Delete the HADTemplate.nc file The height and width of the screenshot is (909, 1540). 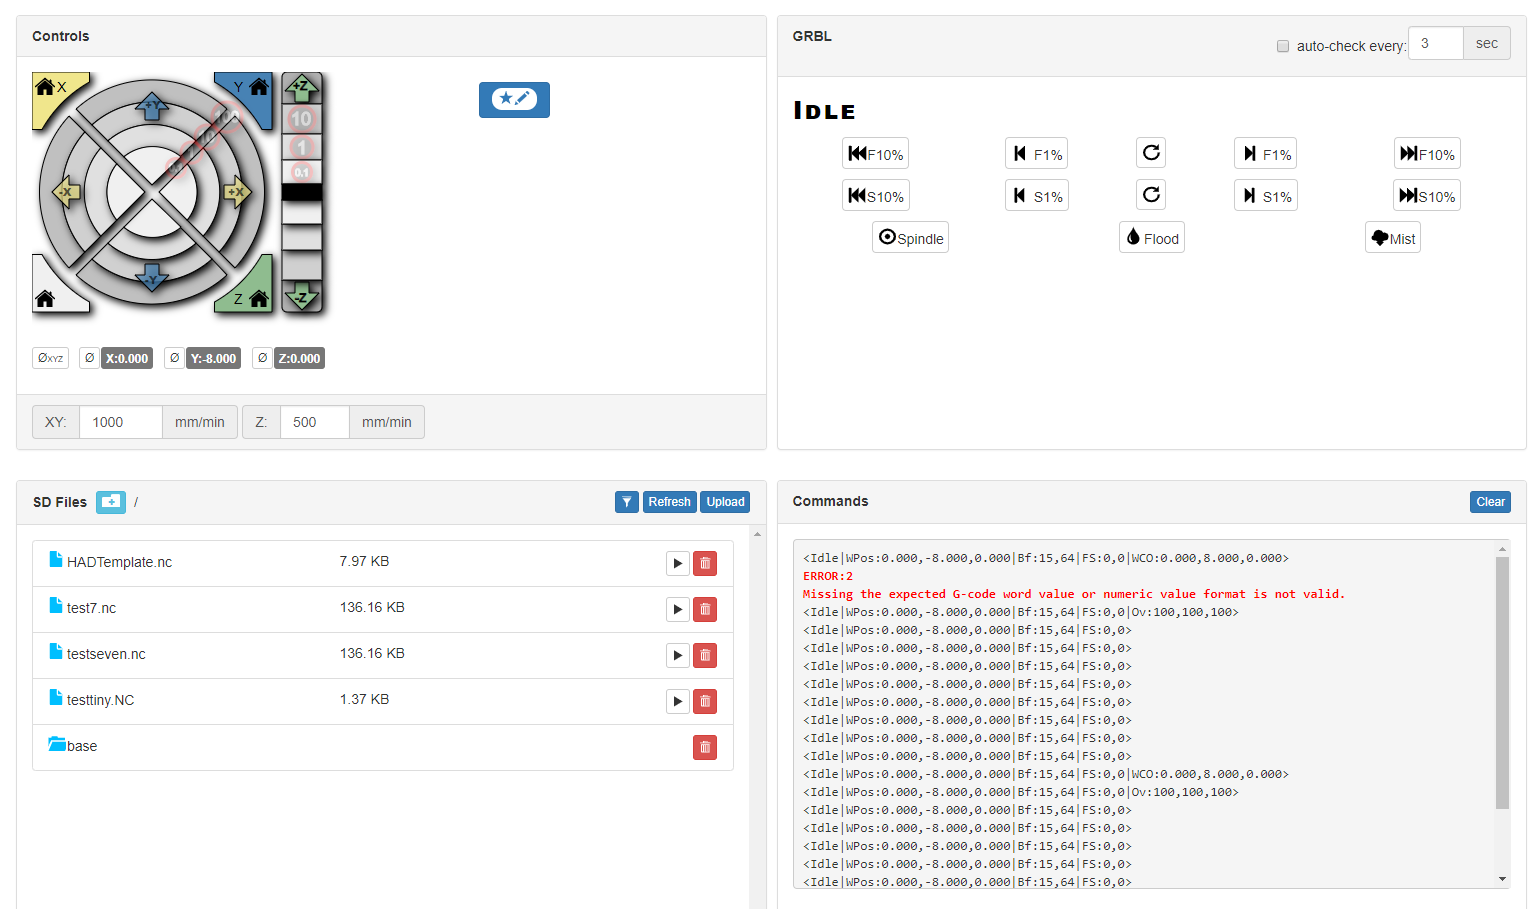(x=705, y=563)
